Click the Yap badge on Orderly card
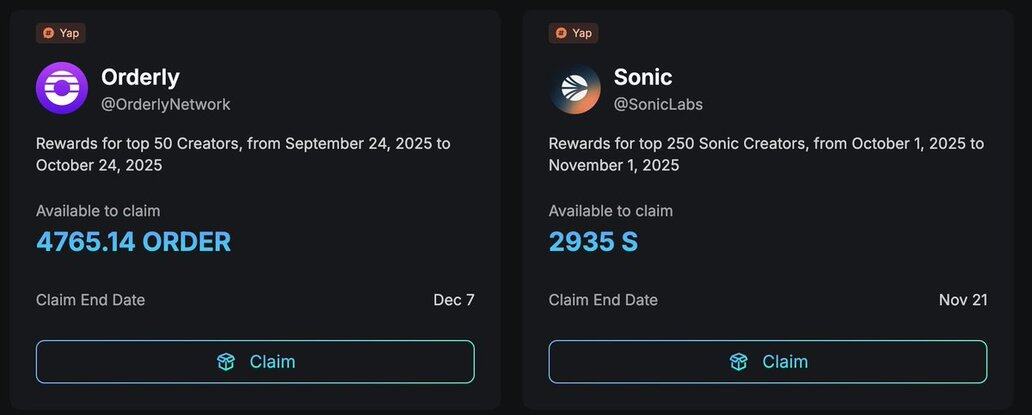This screenshot has width=1032, height=415. coord(61,33)
